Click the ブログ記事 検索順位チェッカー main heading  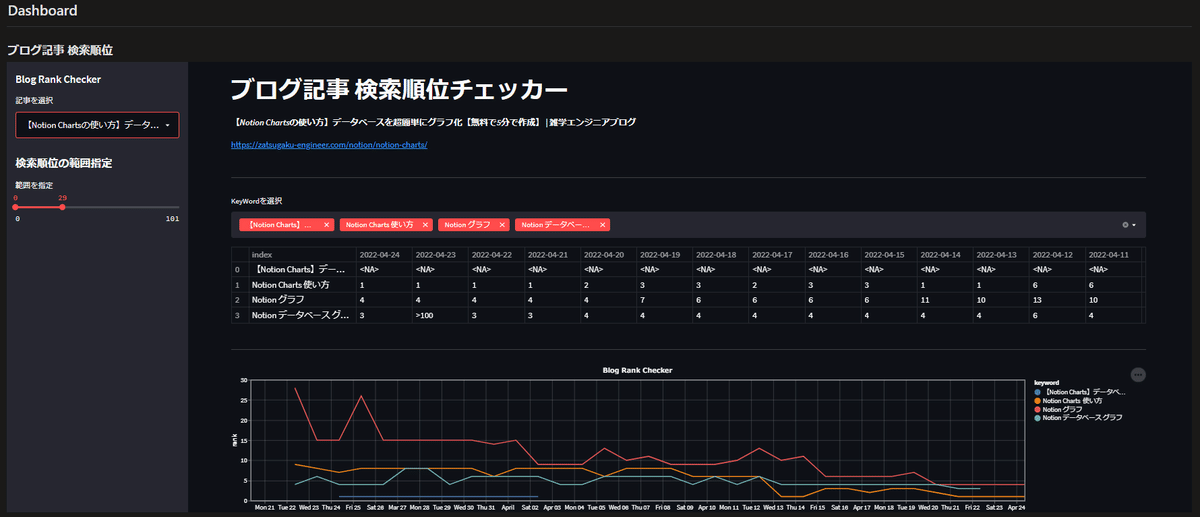[400, 90]
